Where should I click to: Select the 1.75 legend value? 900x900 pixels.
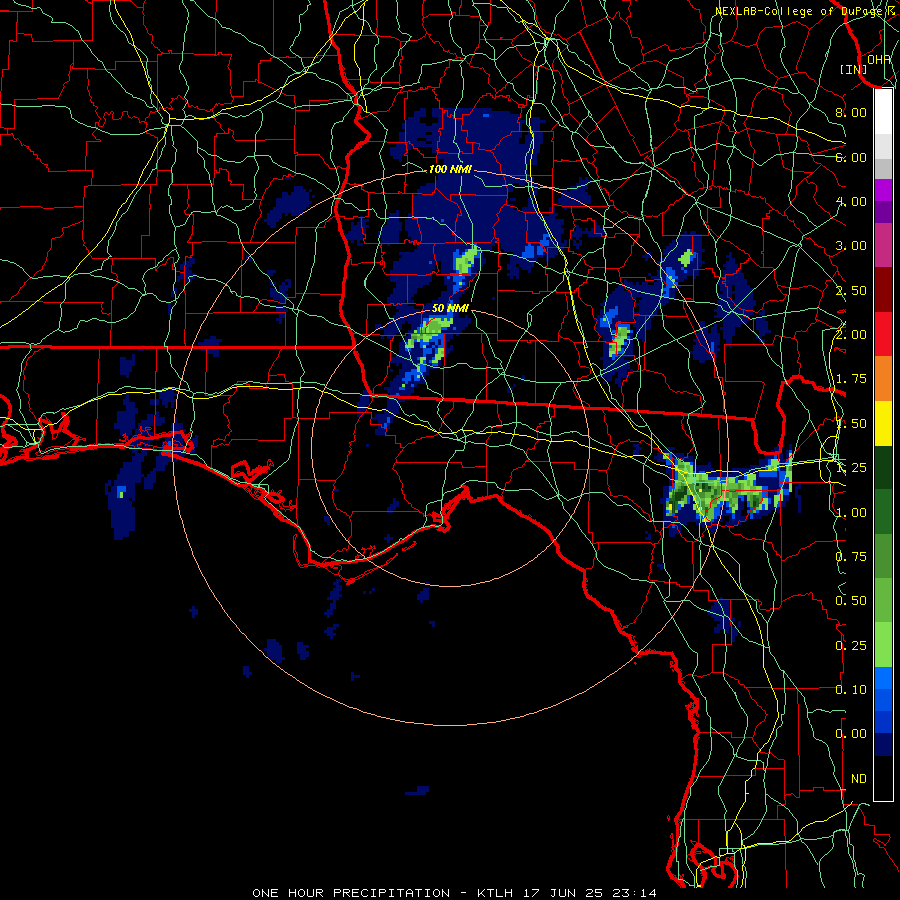point(851,379)
